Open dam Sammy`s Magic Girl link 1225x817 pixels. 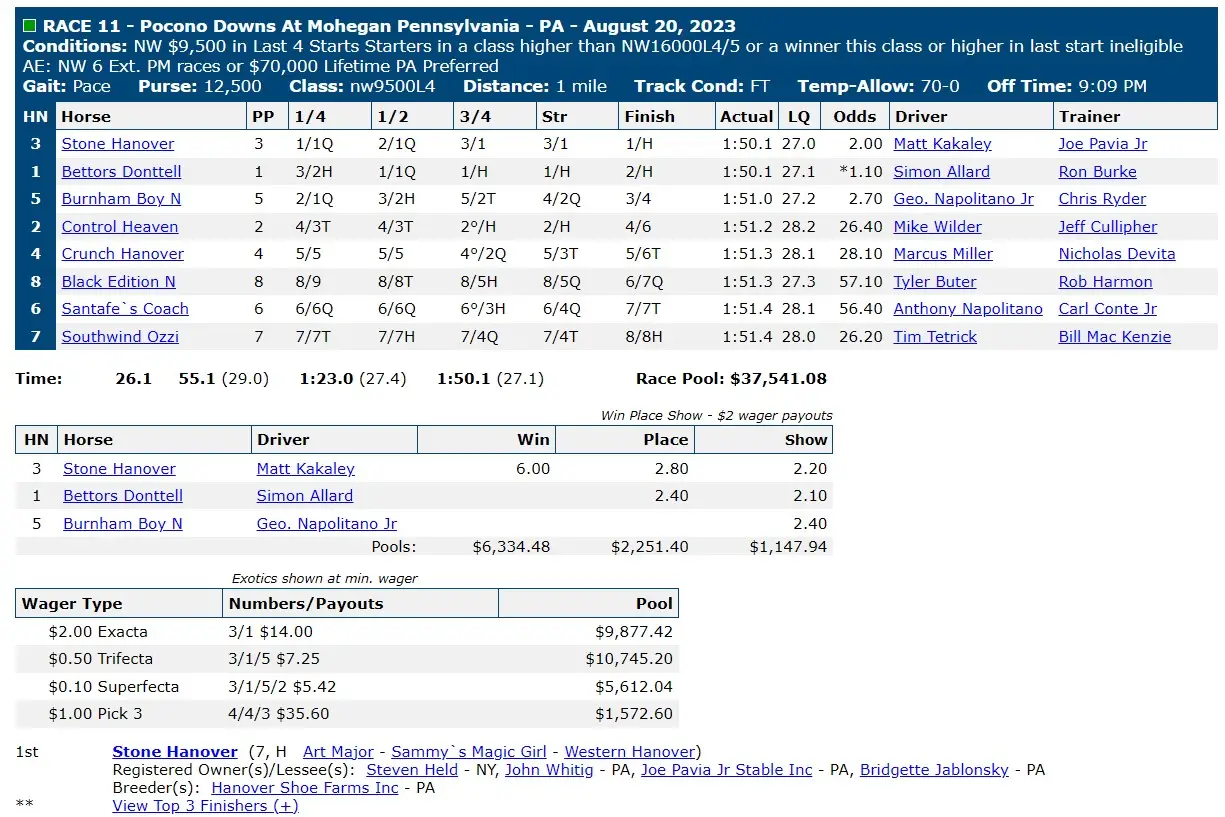(471, 752)
